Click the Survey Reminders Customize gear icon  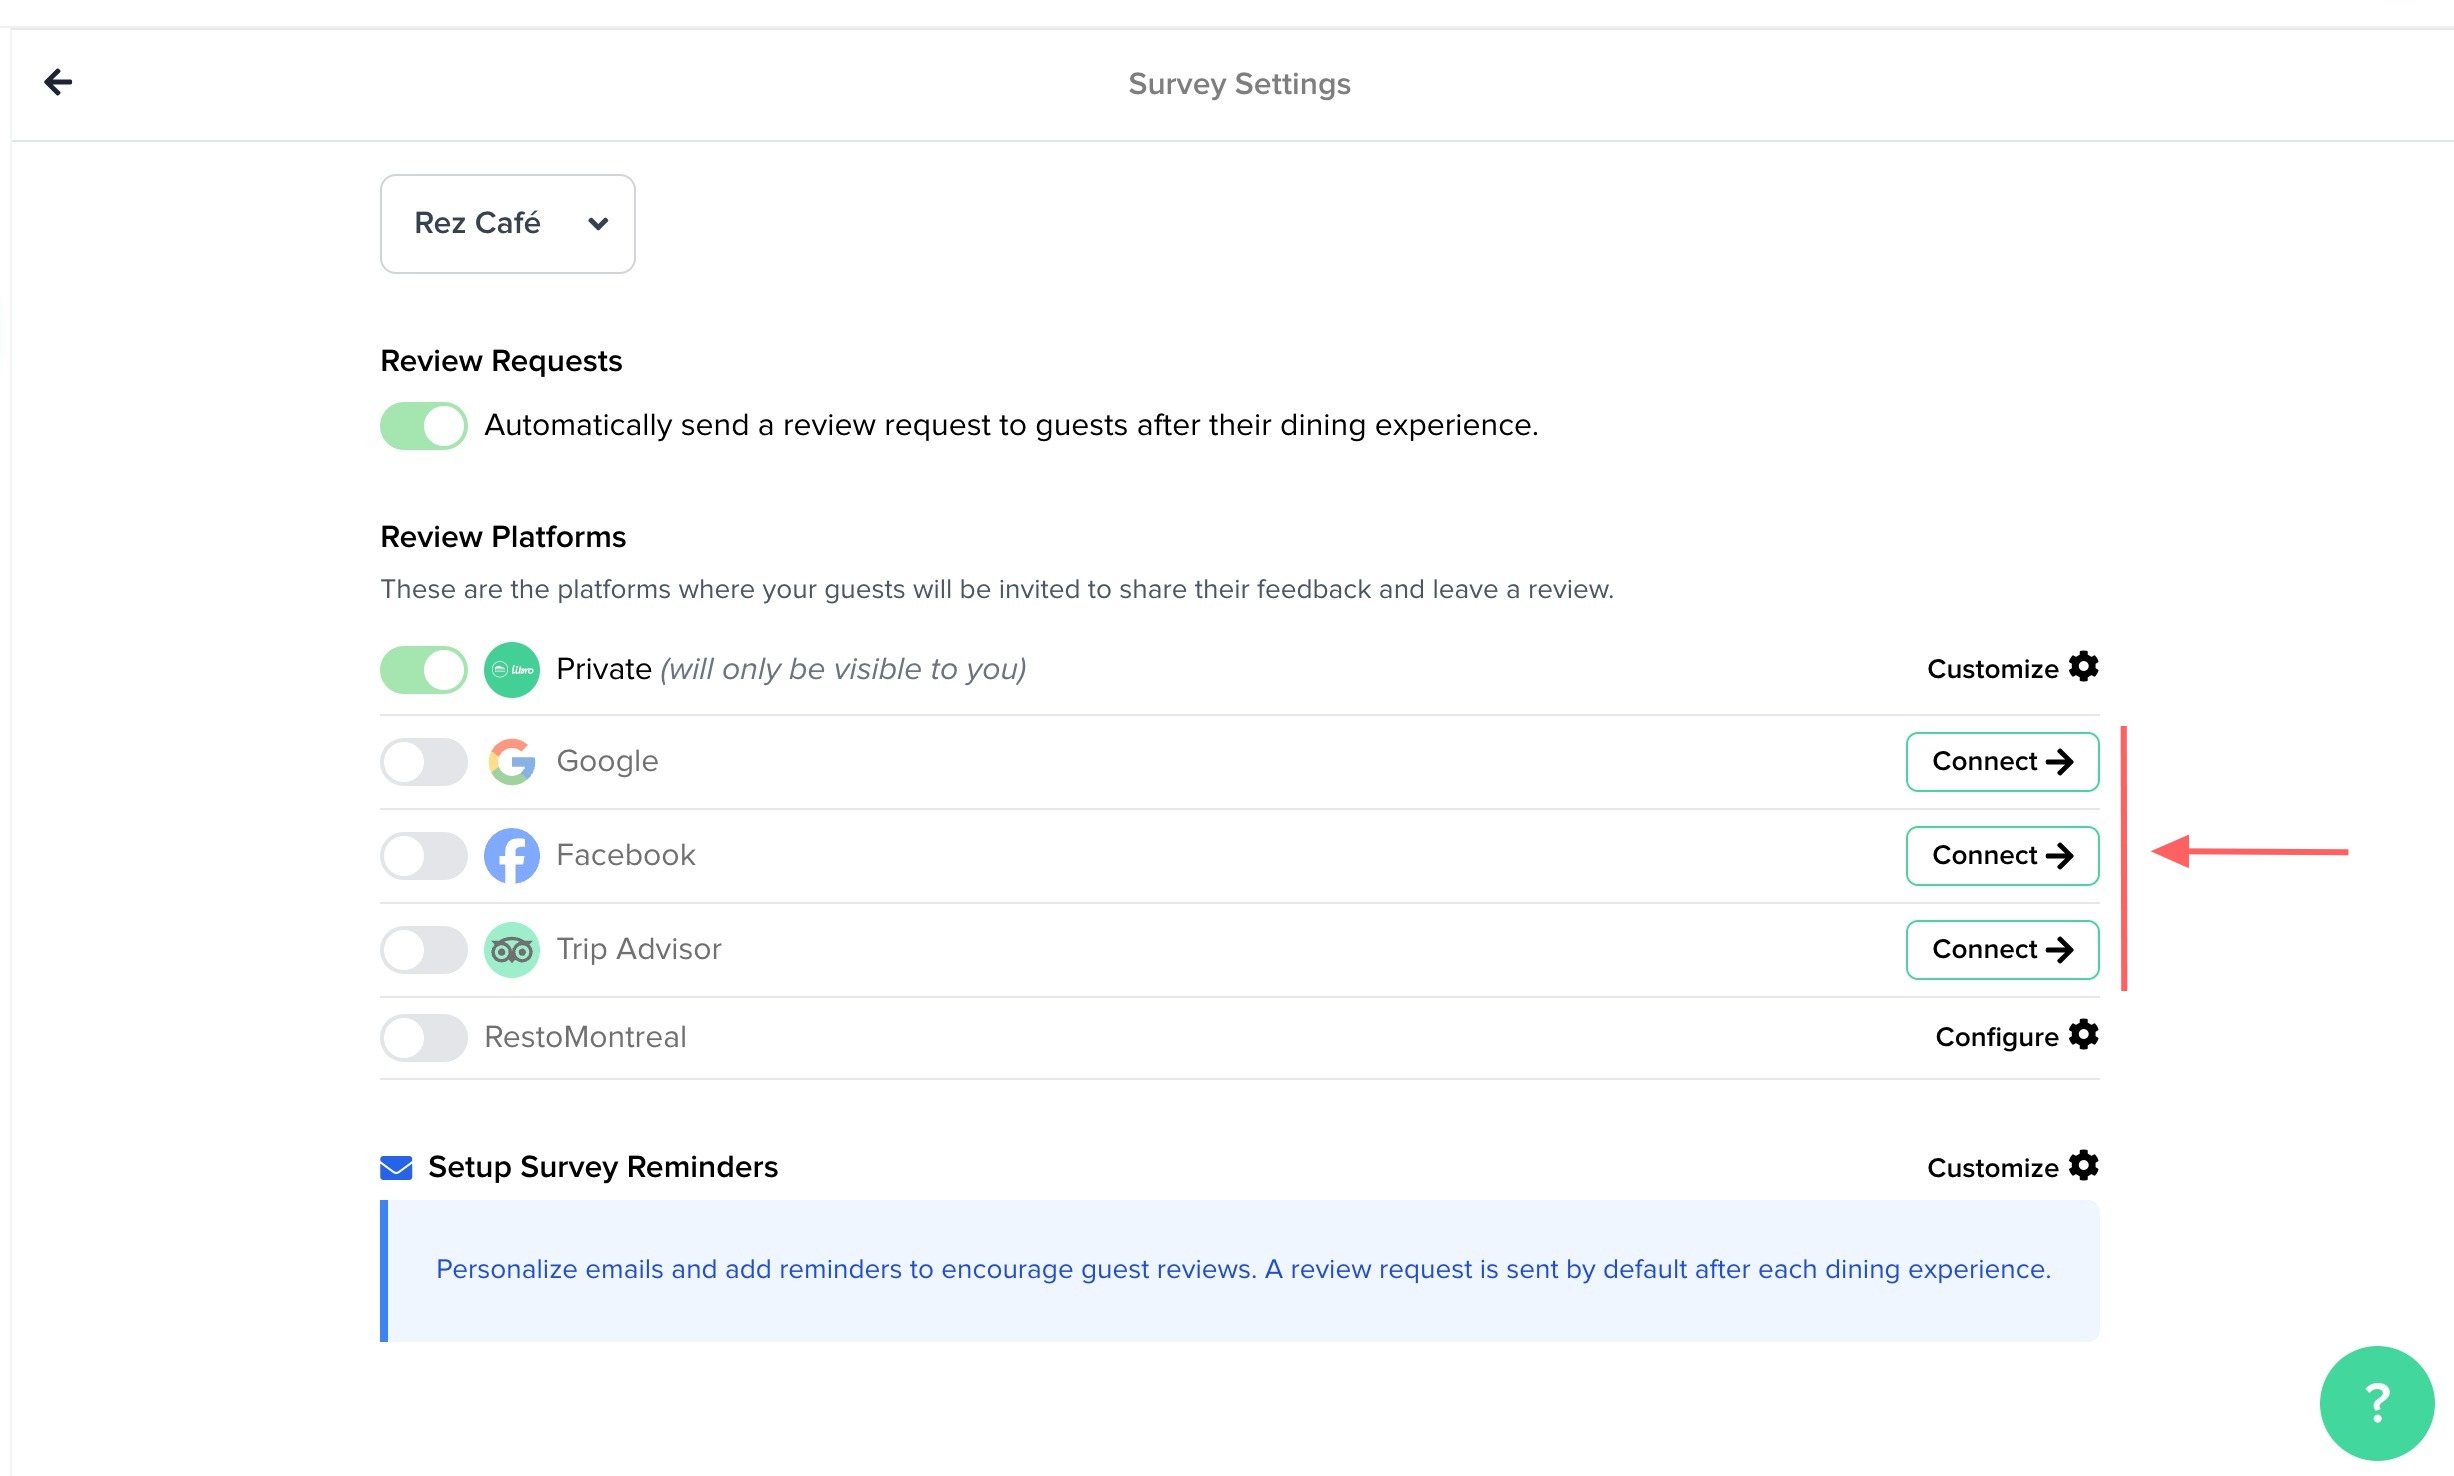tap(2083, 1166)
